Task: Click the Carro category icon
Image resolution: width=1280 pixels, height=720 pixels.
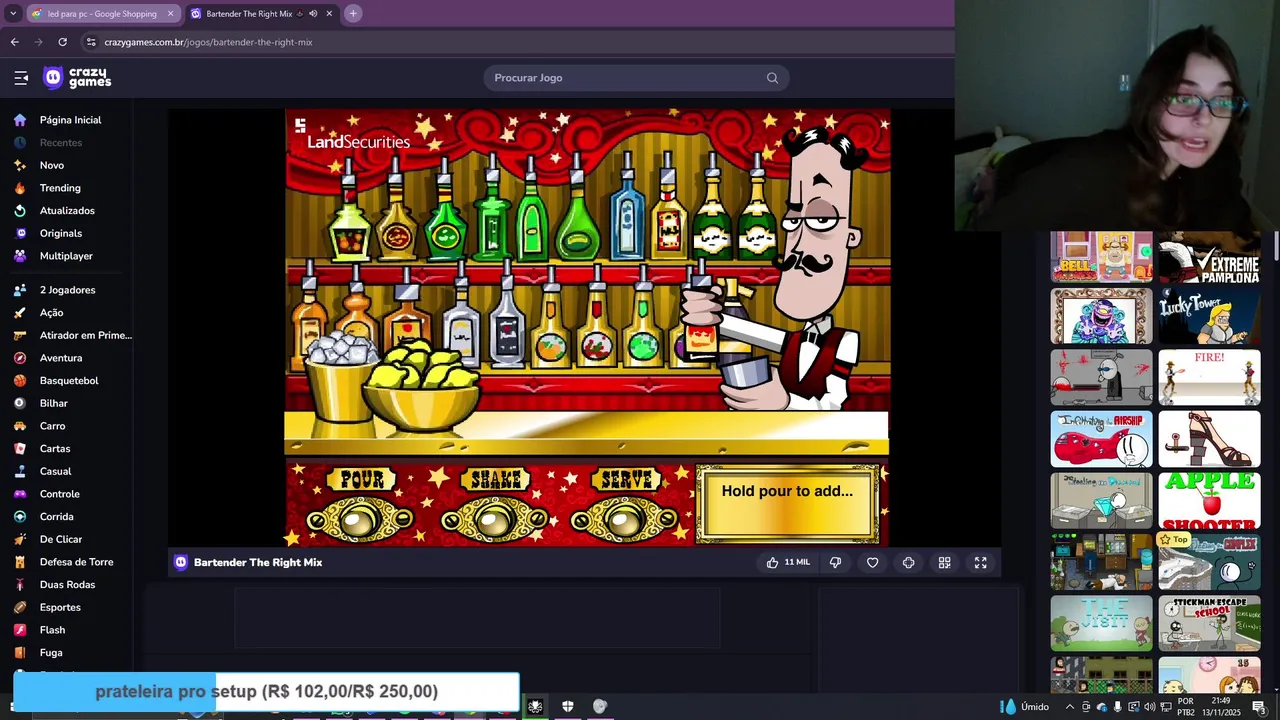Action: coord(20,426)
